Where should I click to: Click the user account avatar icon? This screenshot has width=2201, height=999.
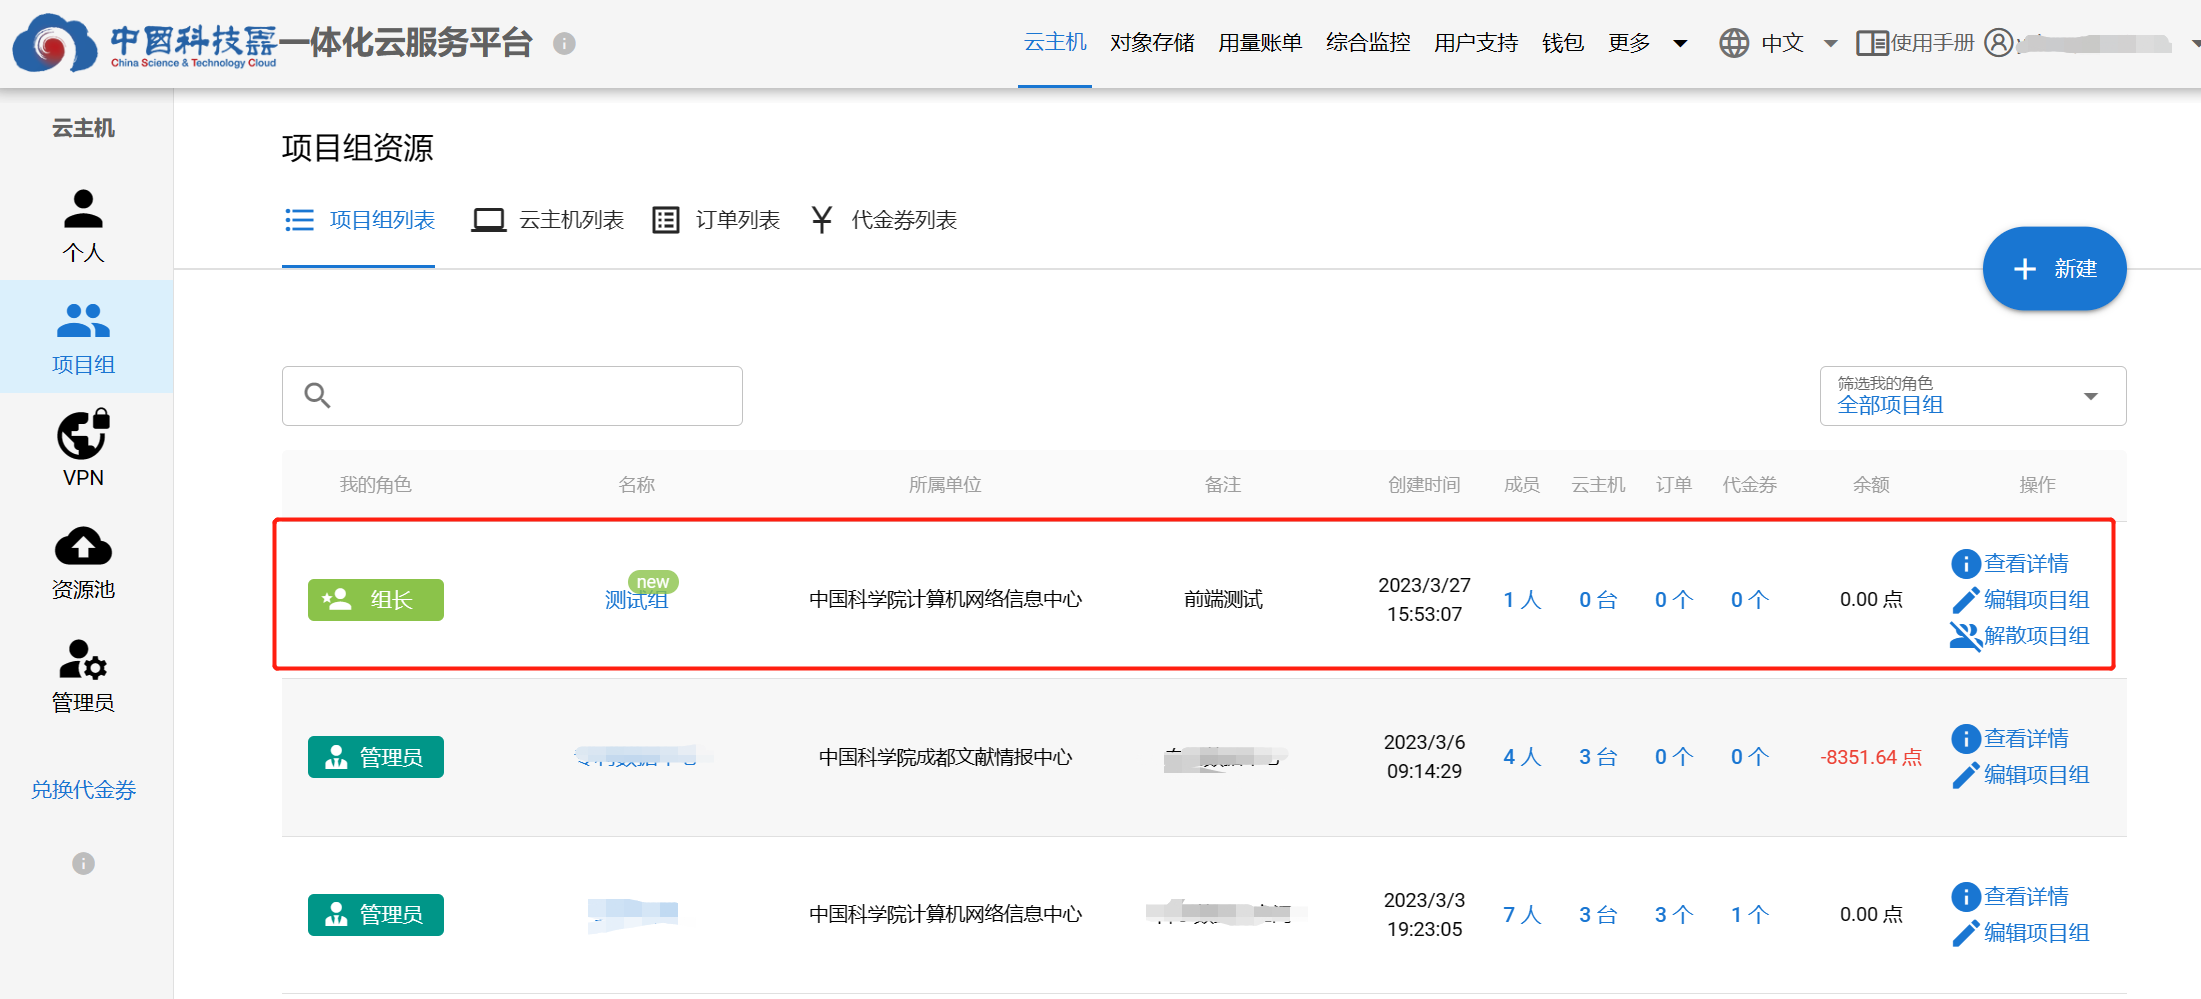1999,43
